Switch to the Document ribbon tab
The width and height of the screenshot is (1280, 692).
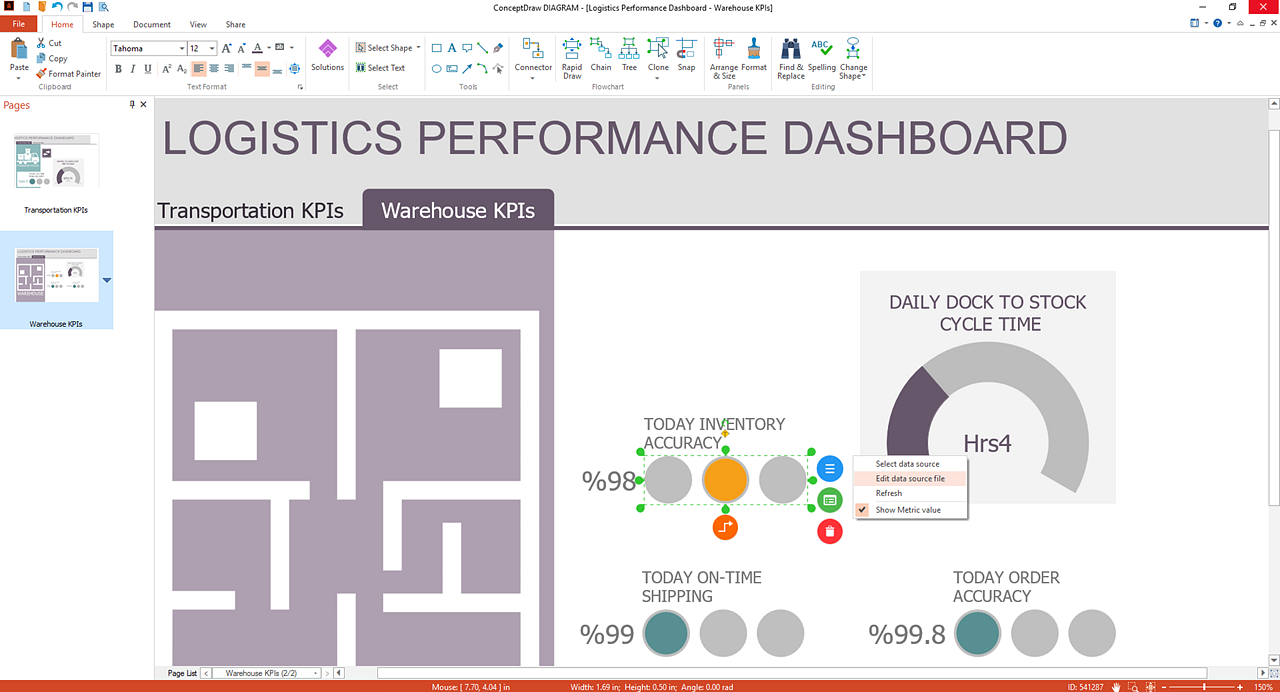coord(152,24)
